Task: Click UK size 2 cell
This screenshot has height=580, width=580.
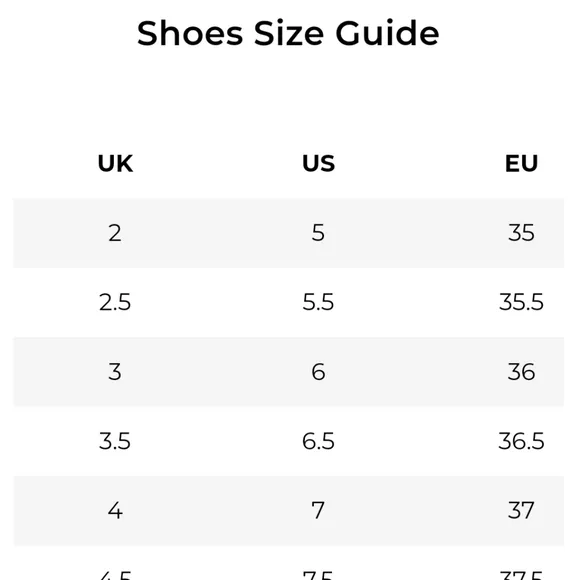Action: tap(115, 233)
